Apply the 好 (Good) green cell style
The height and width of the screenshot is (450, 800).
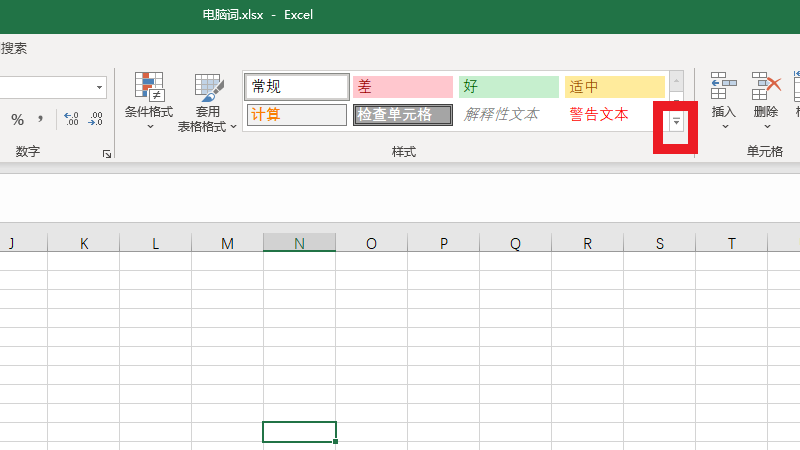pos(508,86)
